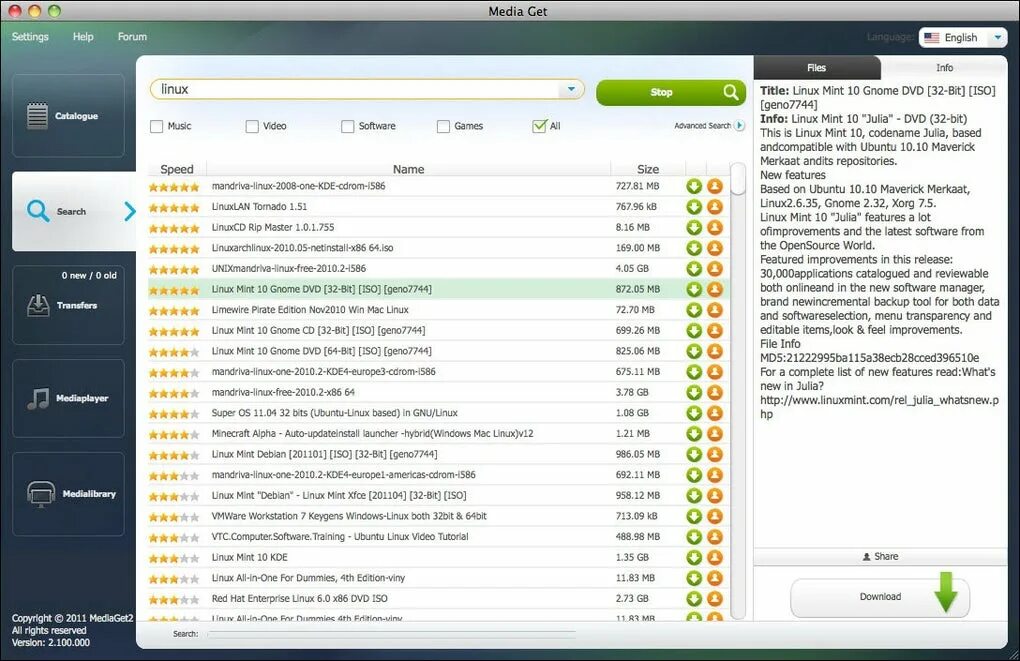Screen dimensions: 1020x661
Task: Open the Search section magnifier icon
Action: tap(38, 211)
